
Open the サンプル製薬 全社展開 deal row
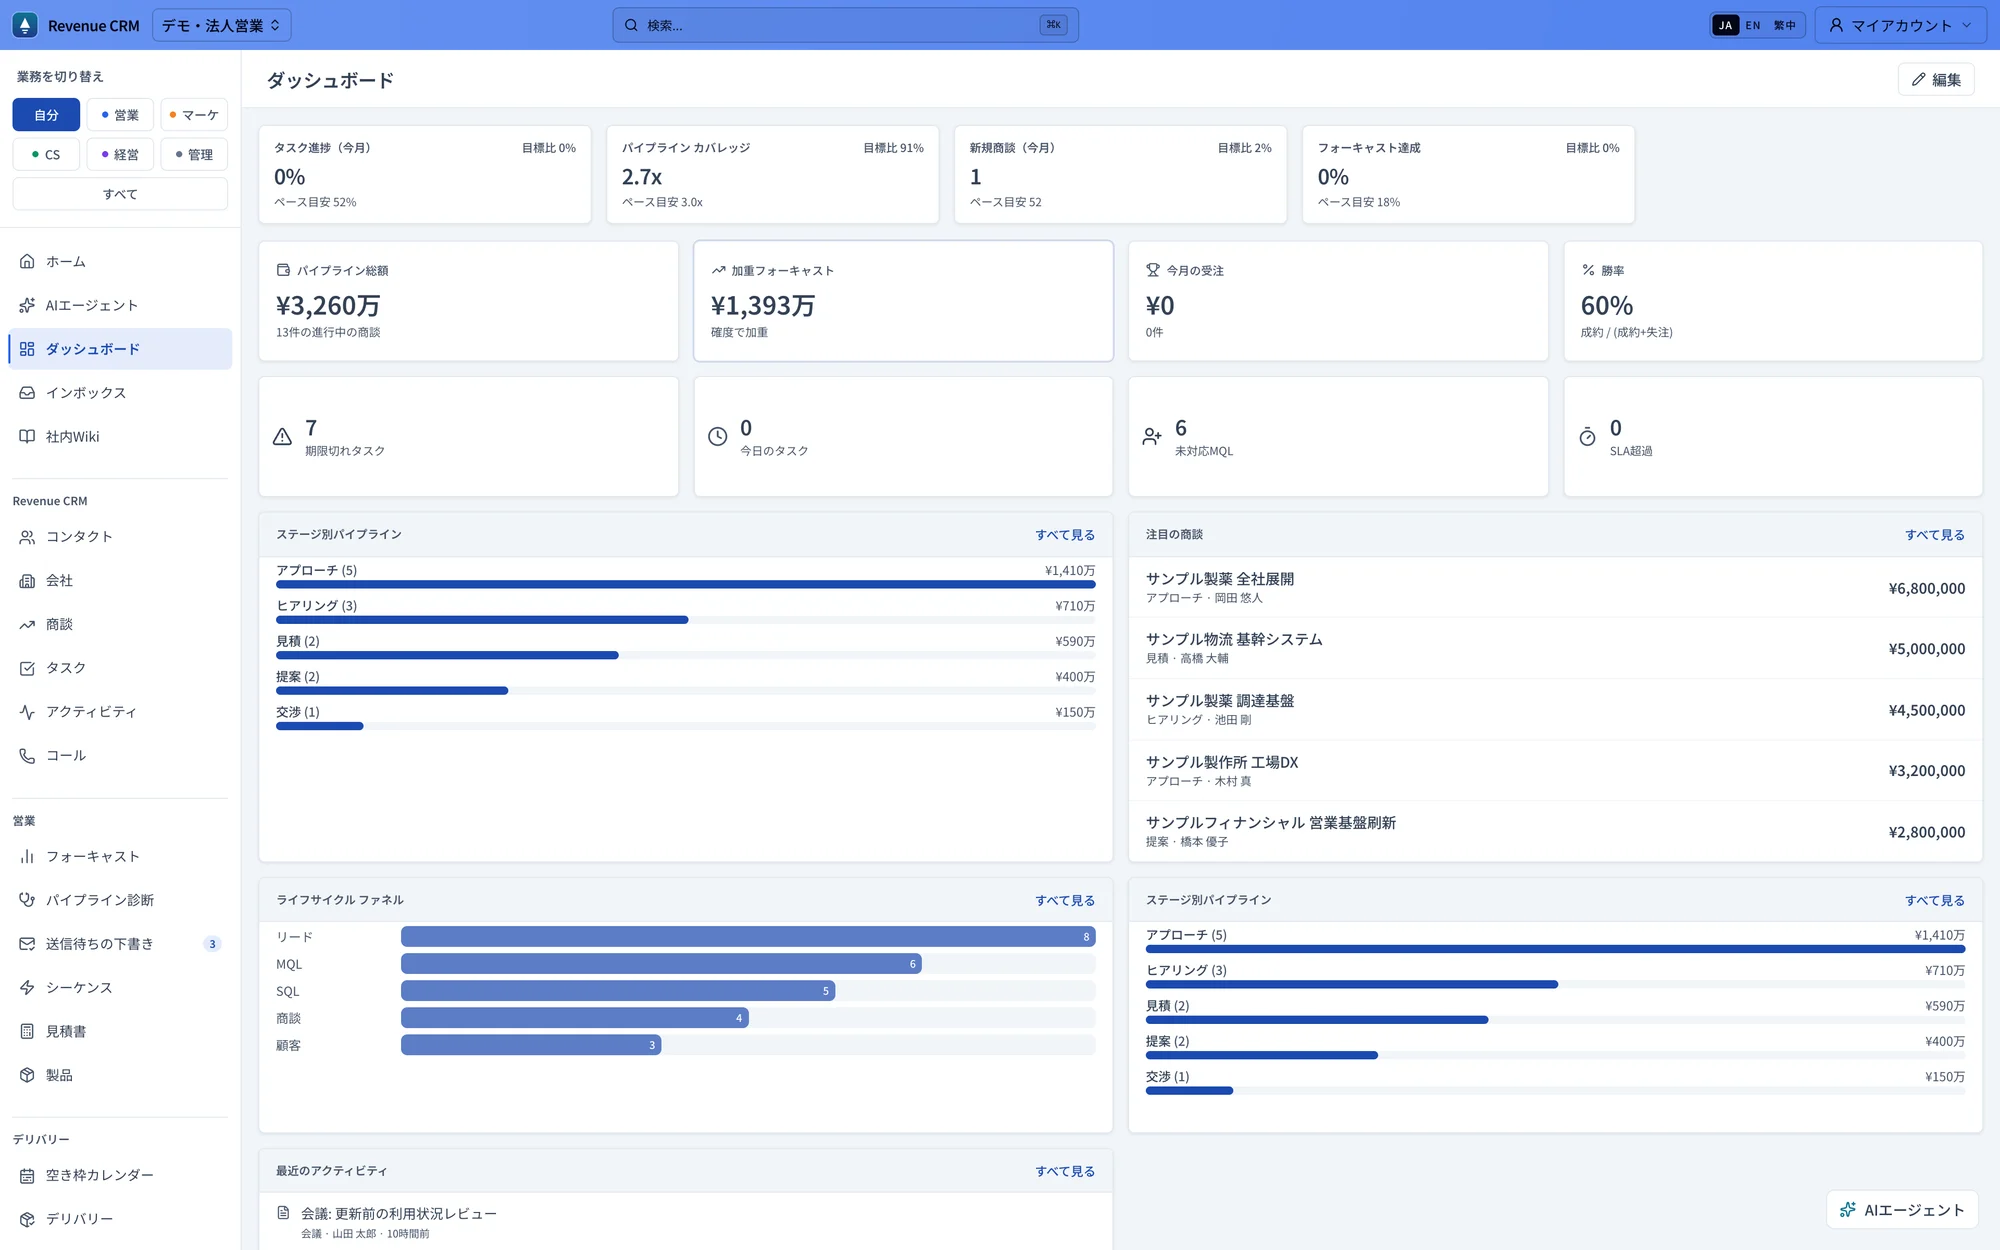1555,588
